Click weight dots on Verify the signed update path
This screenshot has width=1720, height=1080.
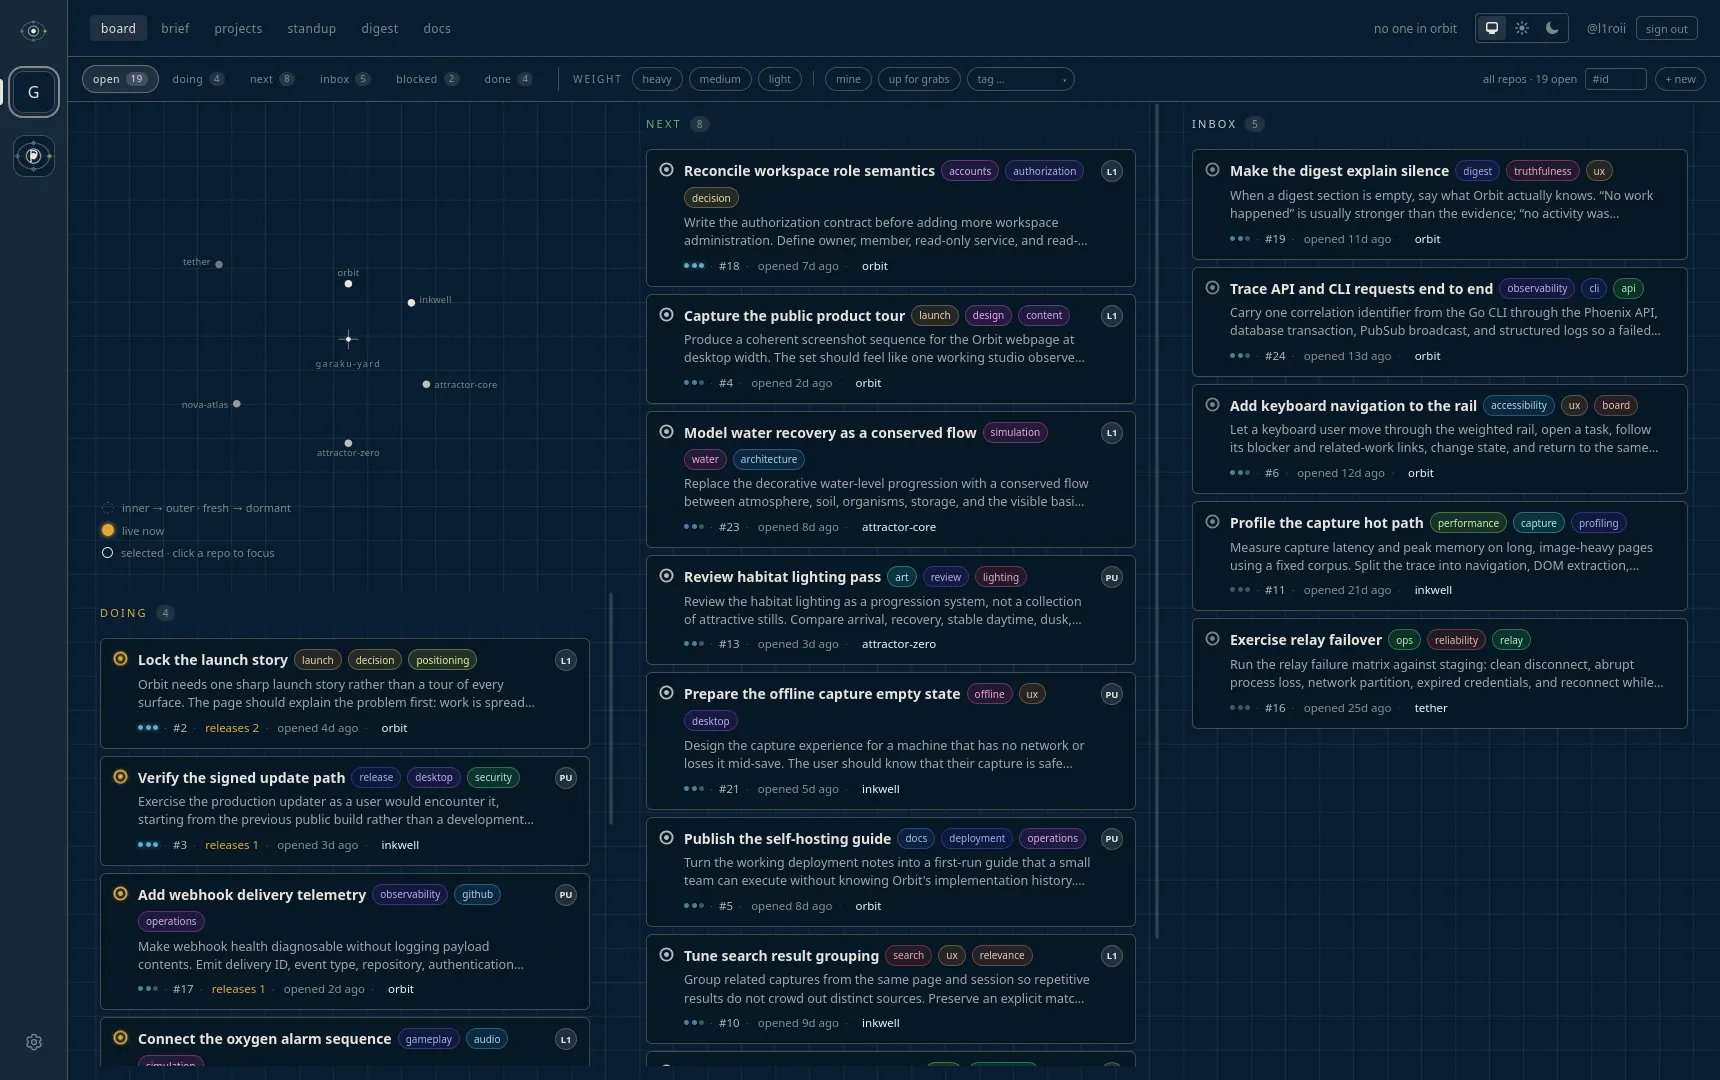coord(148,845)
